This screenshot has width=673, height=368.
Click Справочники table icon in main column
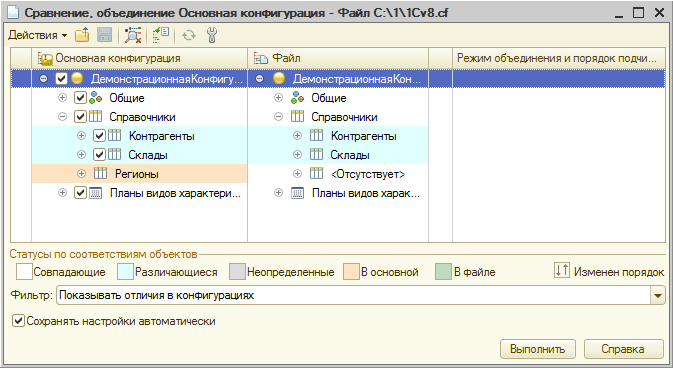[x=95, y=116]
